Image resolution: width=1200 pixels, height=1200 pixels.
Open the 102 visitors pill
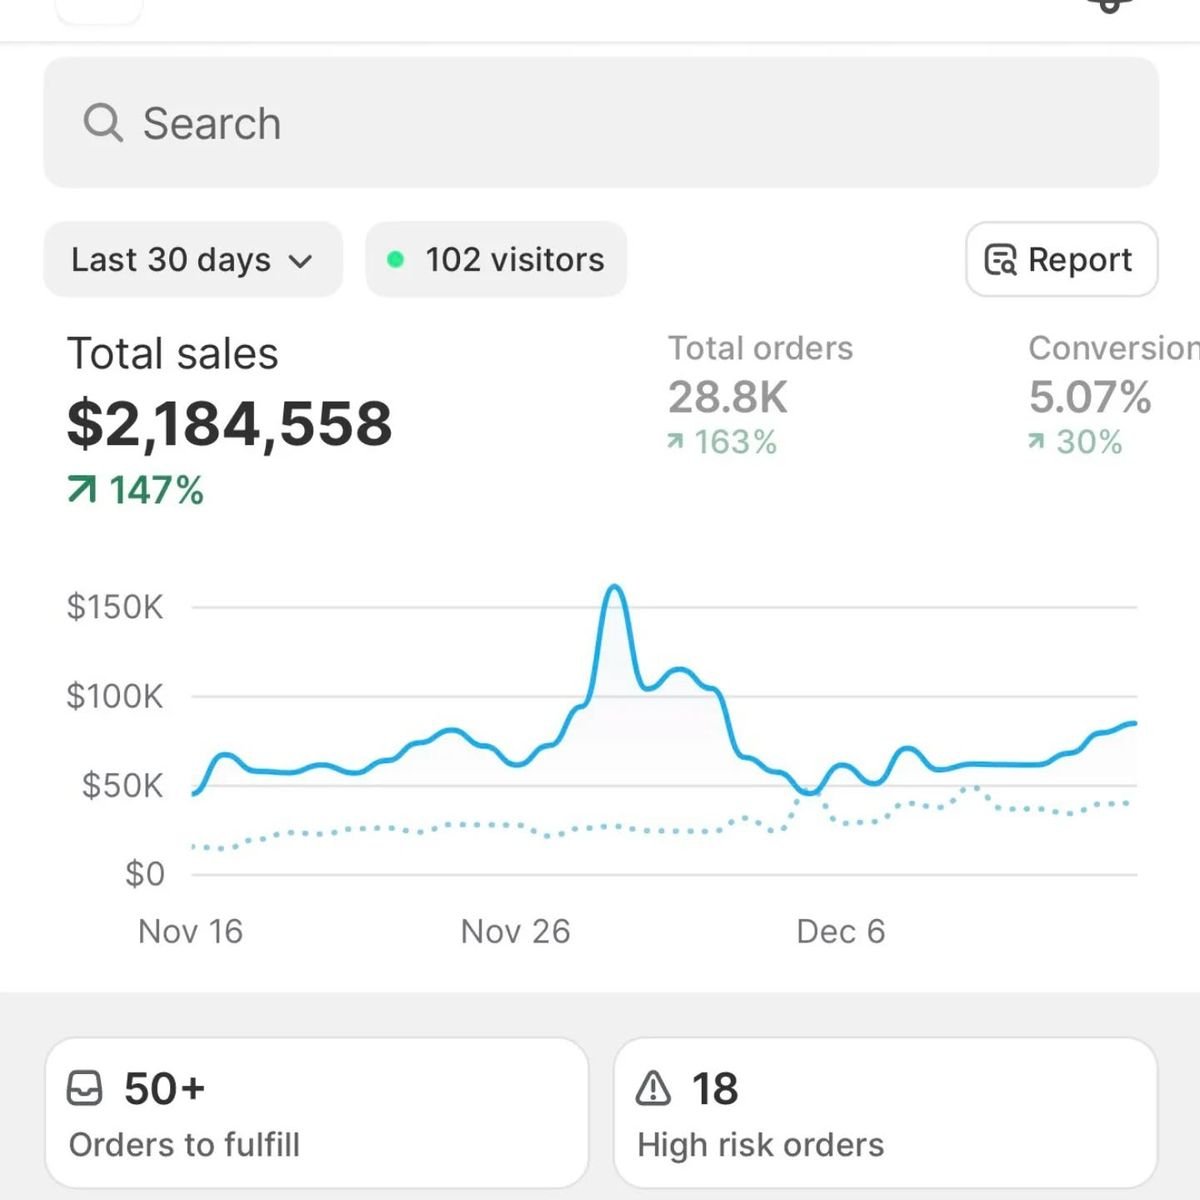click(495, 260)
